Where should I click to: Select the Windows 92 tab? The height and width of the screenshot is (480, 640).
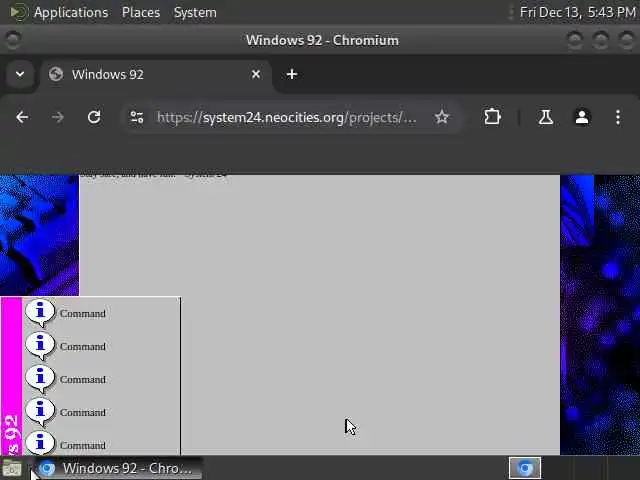(x=155, y=74)
